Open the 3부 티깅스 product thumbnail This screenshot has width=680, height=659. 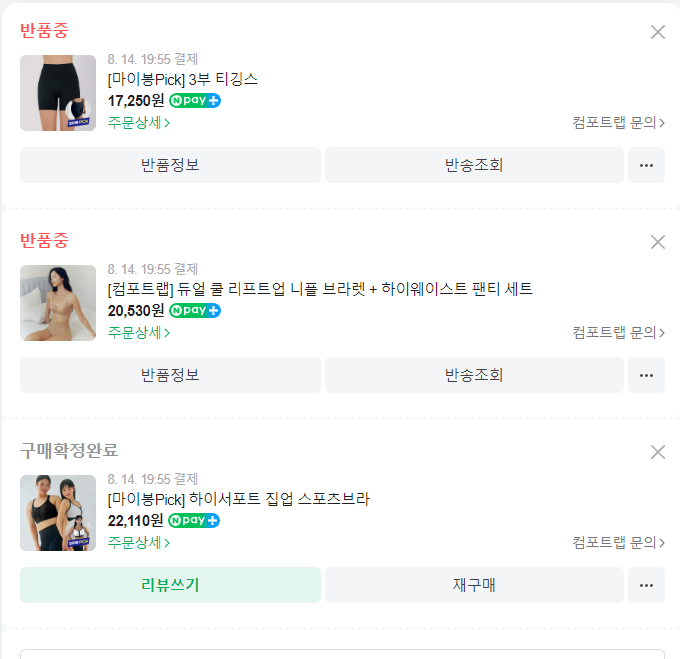pyautogui.click(x=58, y=93)
